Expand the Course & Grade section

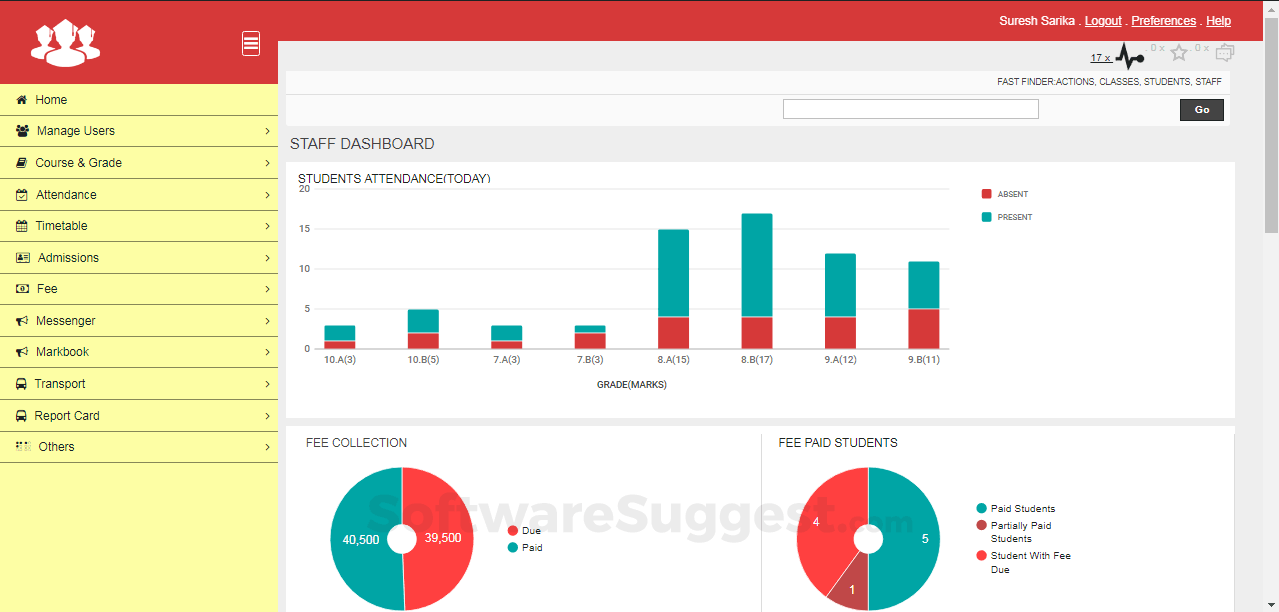tap(268, 162)
